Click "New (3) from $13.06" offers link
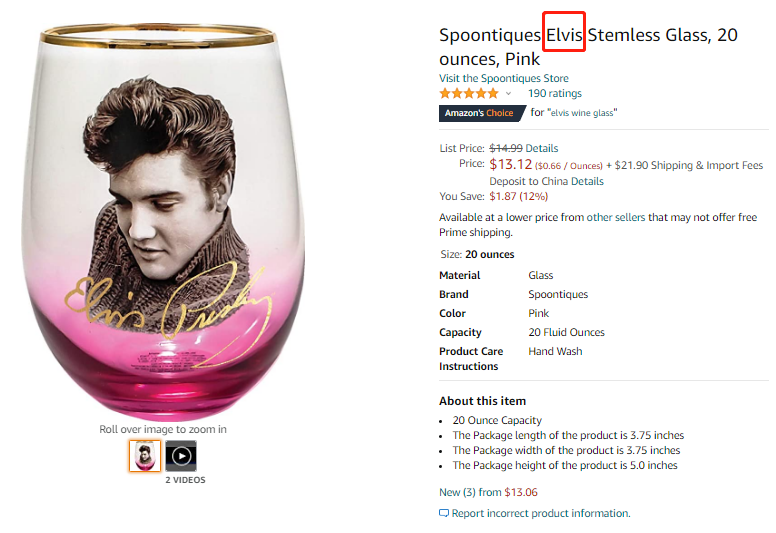Image resolution: width=776 pixels, height=533 pixels. pos(488,491)
